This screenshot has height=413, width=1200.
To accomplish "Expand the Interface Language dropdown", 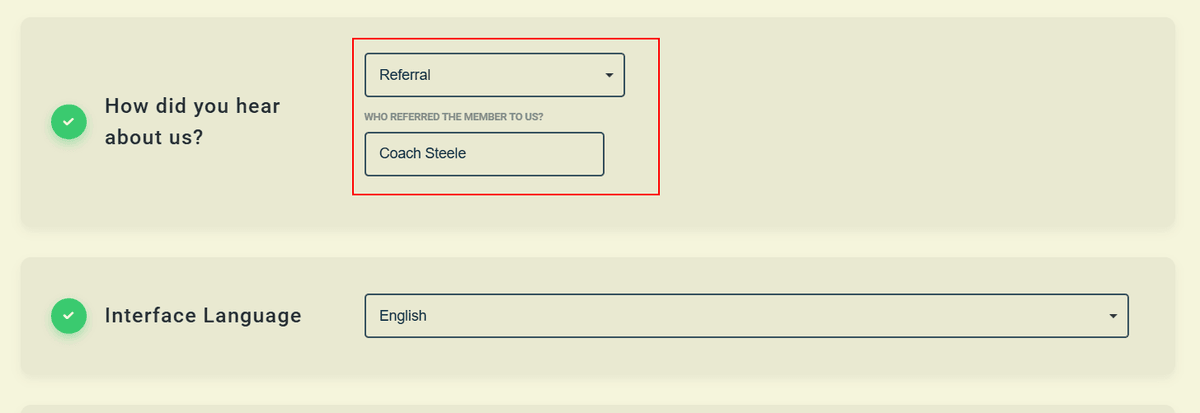I will point(746,316).
